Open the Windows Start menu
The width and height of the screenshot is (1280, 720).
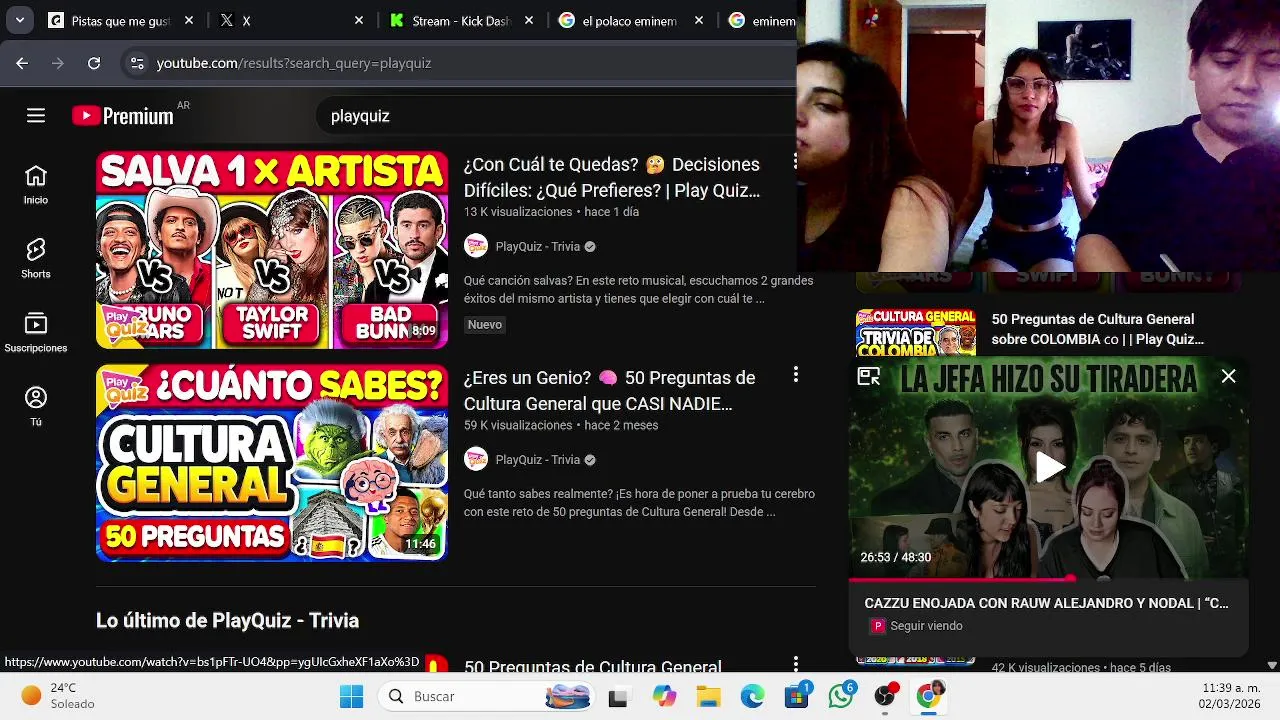pos(351,696)
